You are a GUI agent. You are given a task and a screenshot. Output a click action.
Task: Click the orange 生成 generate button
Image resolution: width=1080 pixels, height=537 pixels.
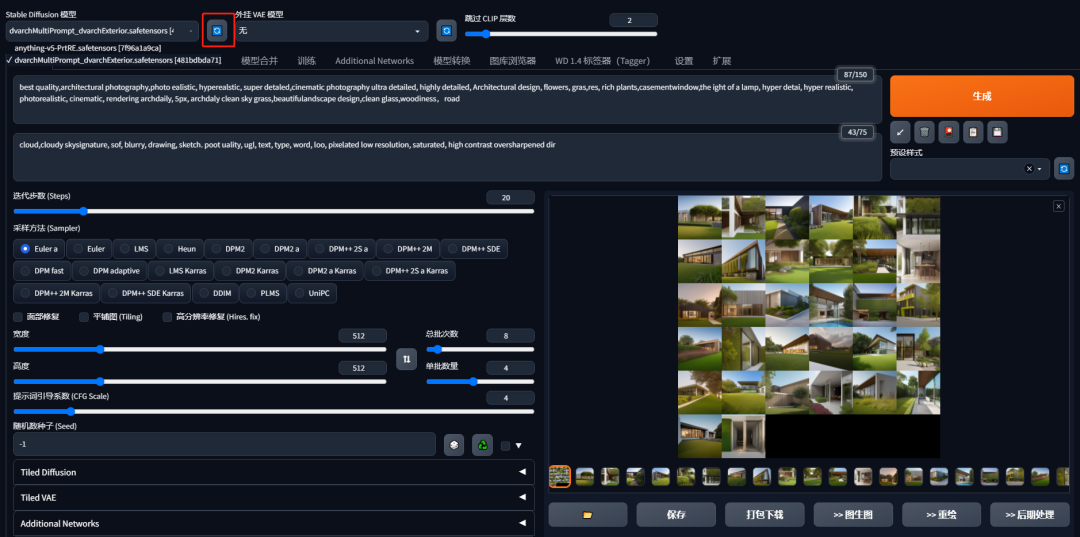point(982,96)
